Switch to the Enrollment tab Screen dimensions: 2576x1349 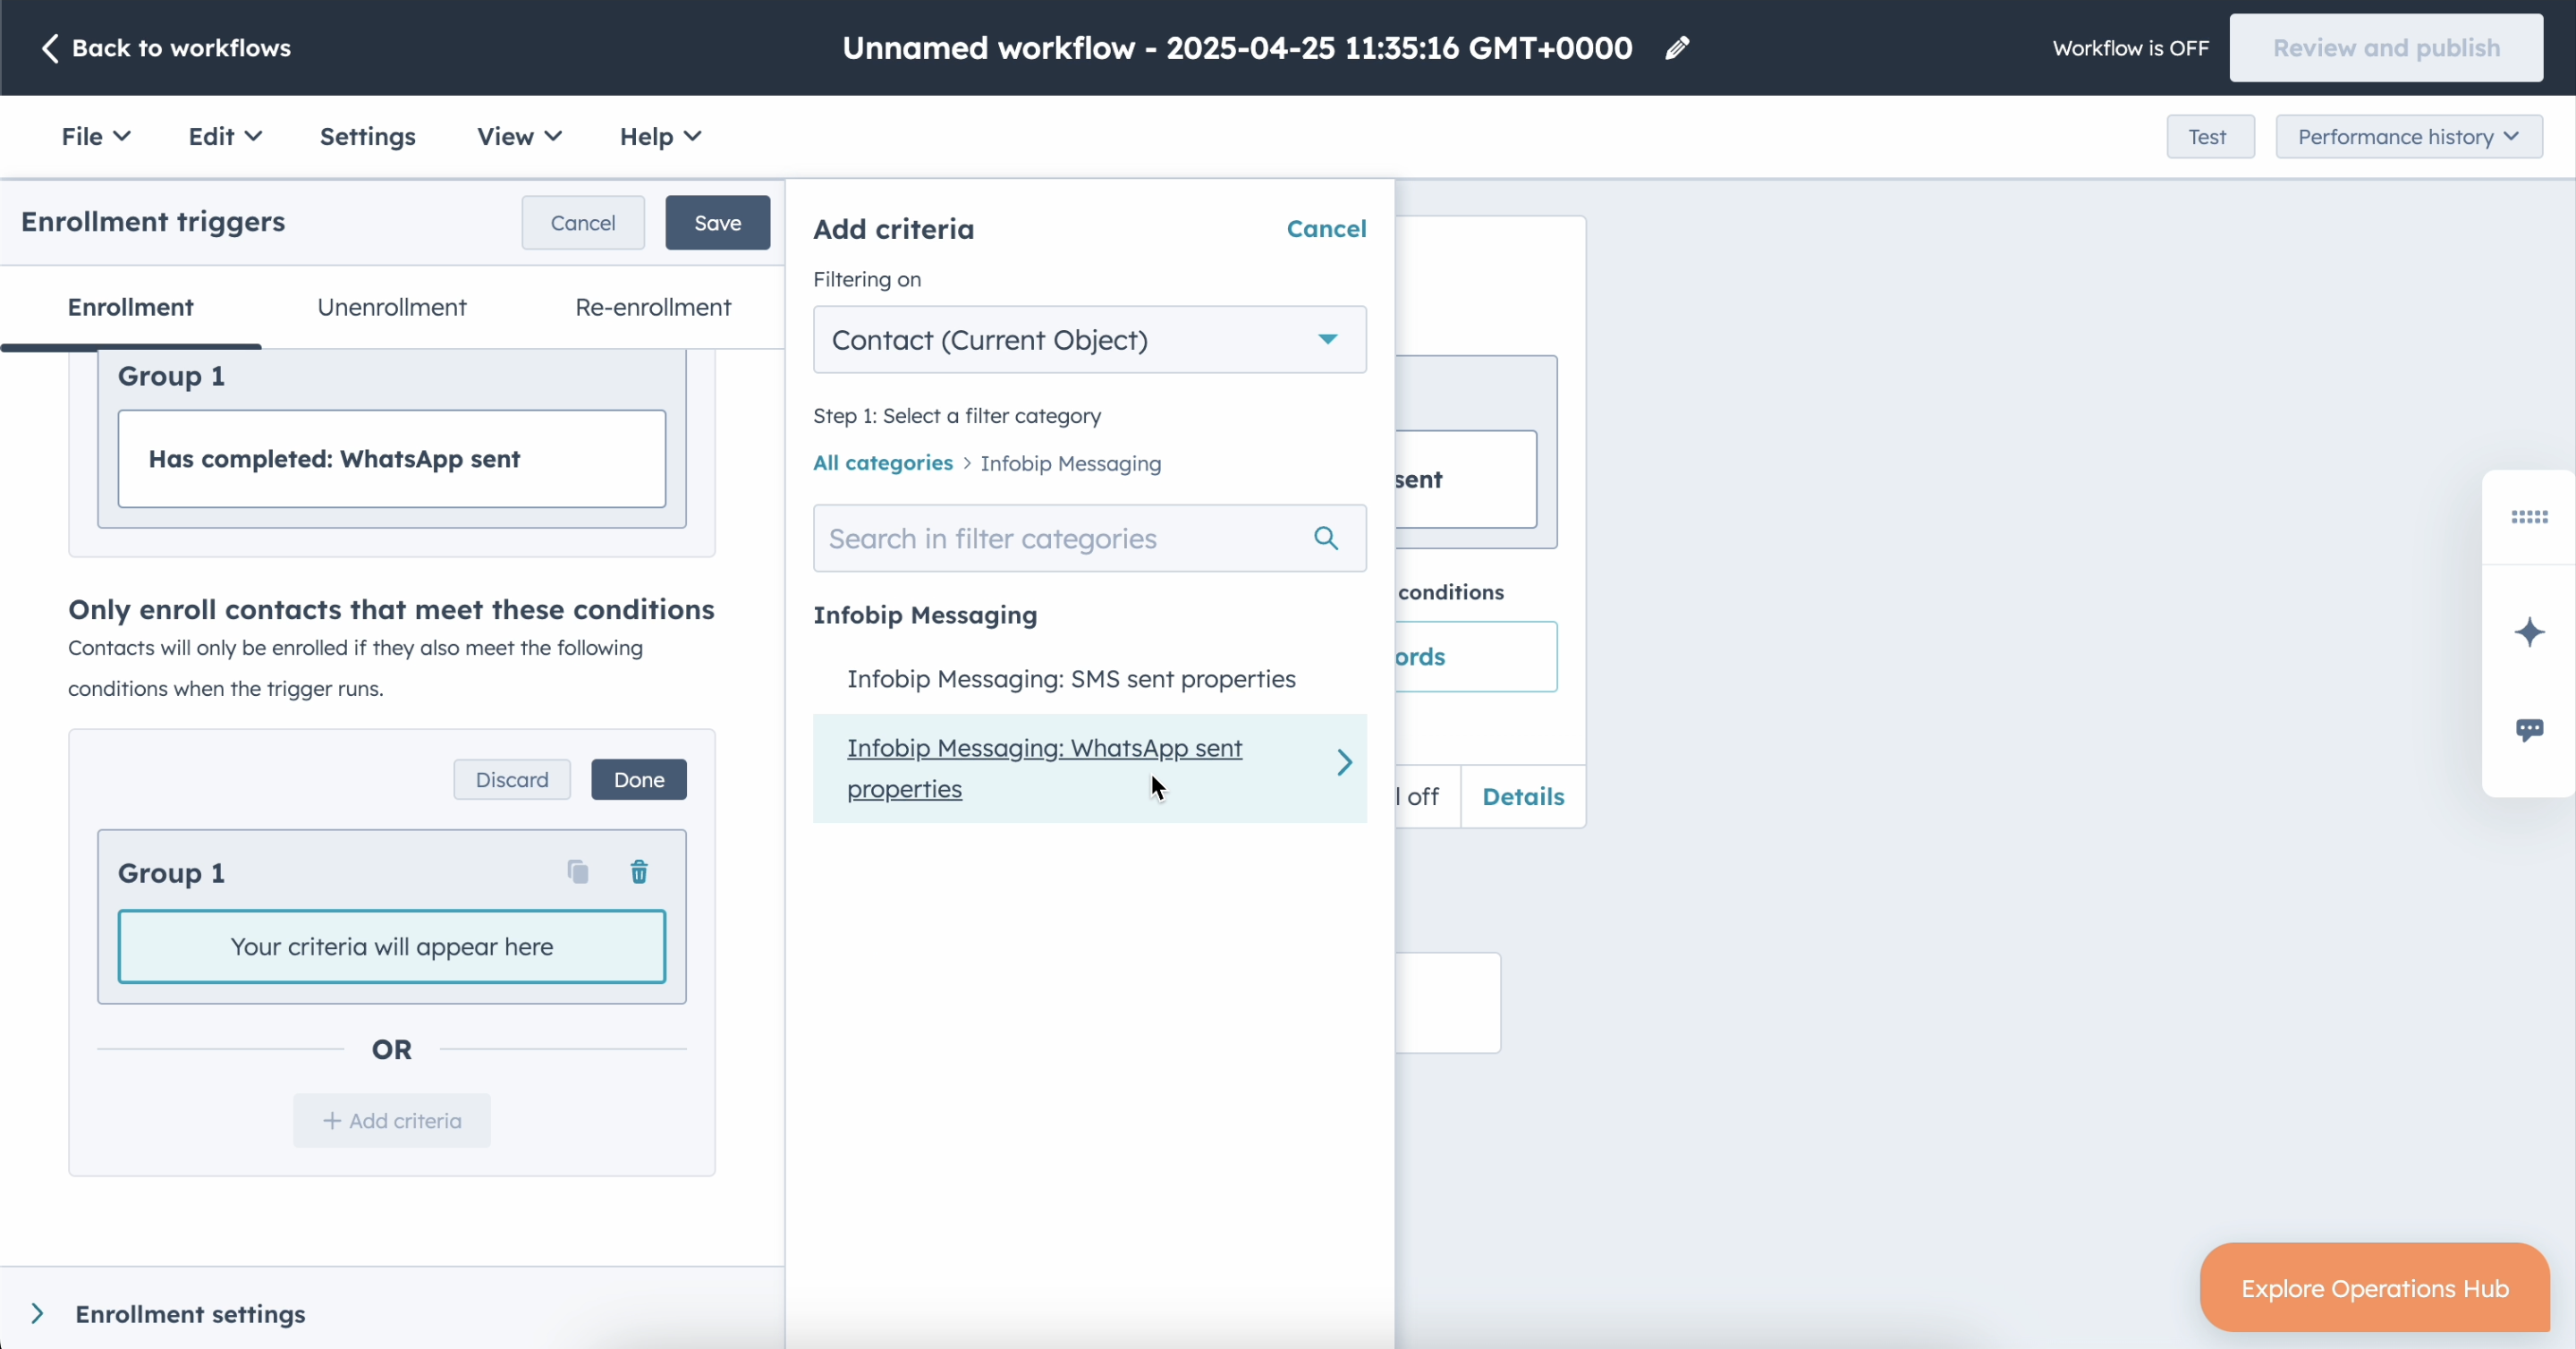[131, 307]
